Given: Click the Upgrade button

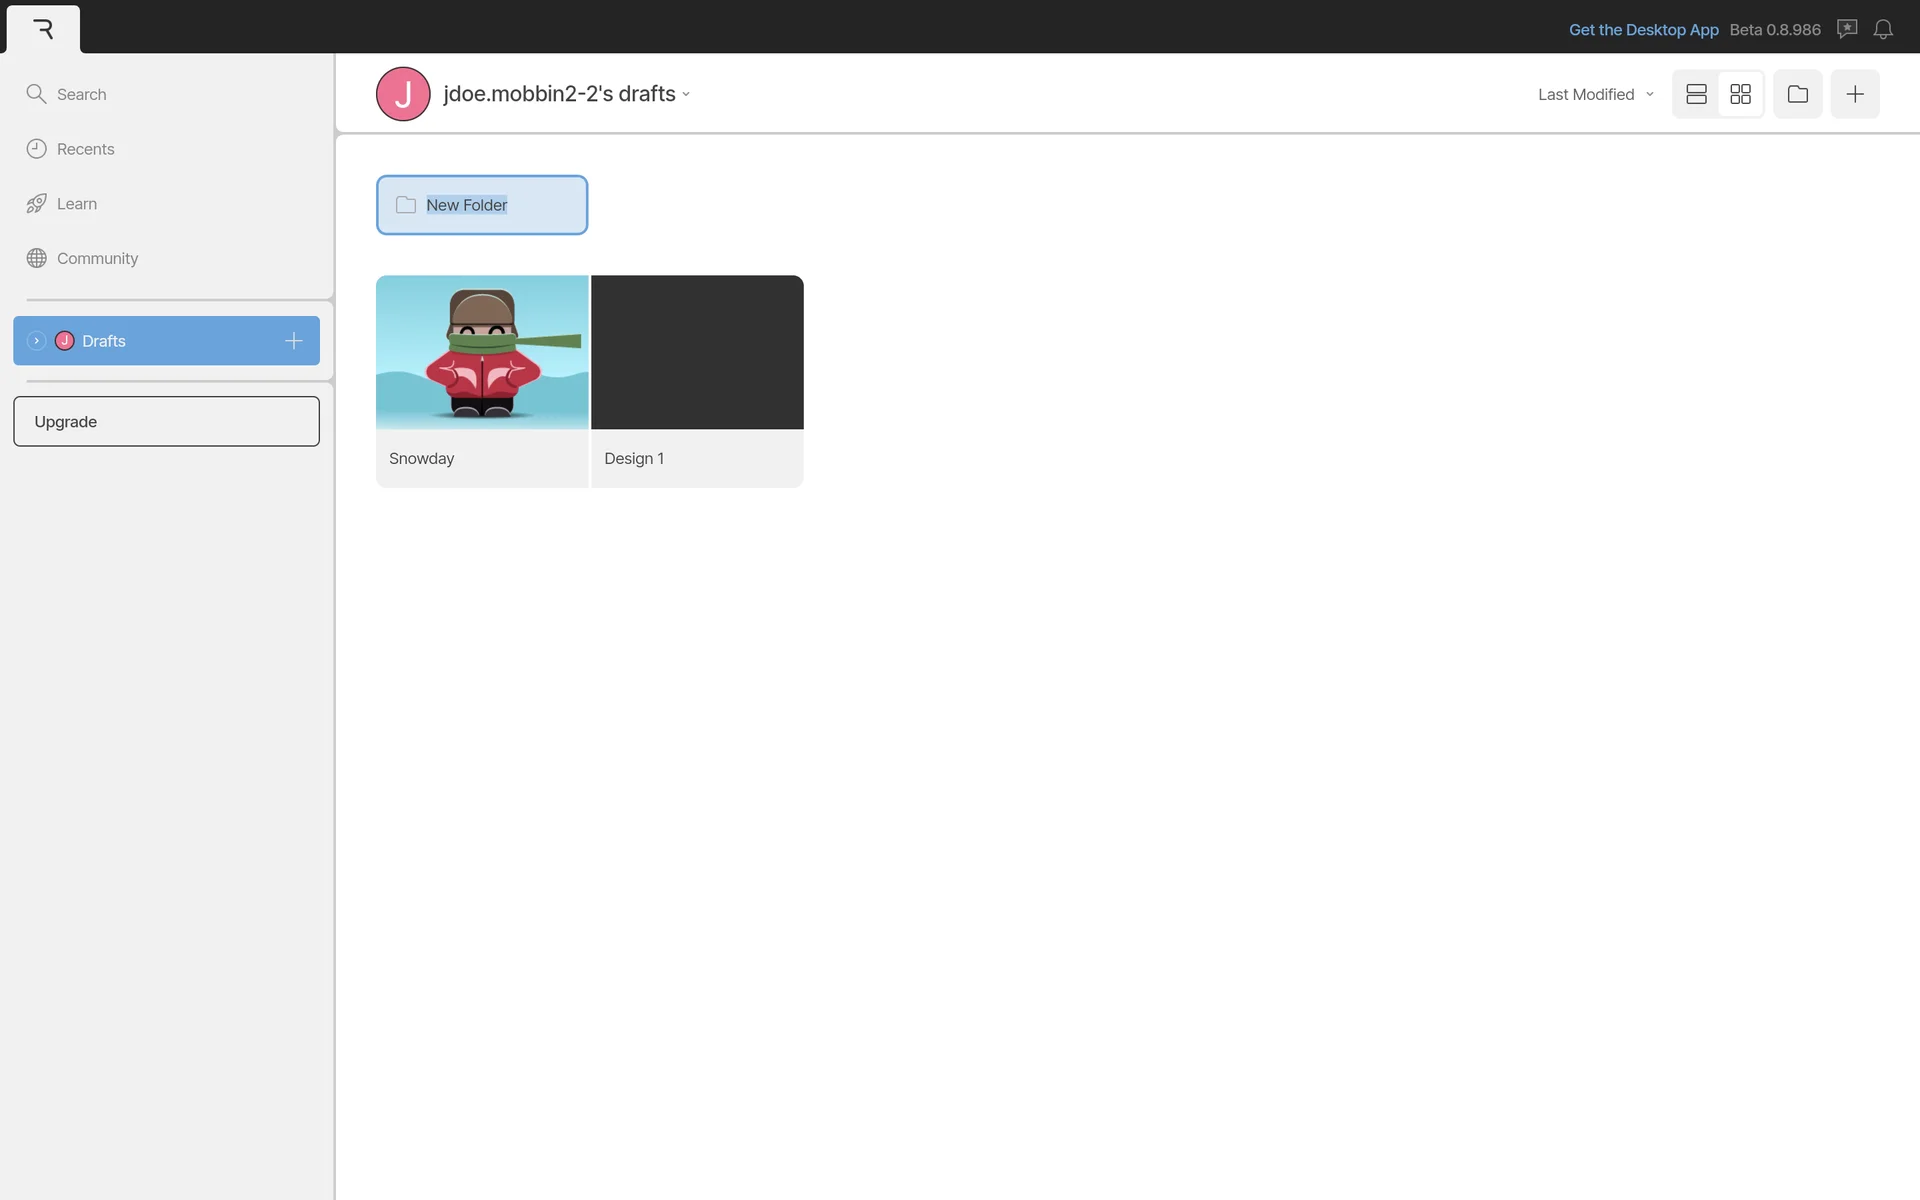Looking at the screenshot, I should 166,421.
